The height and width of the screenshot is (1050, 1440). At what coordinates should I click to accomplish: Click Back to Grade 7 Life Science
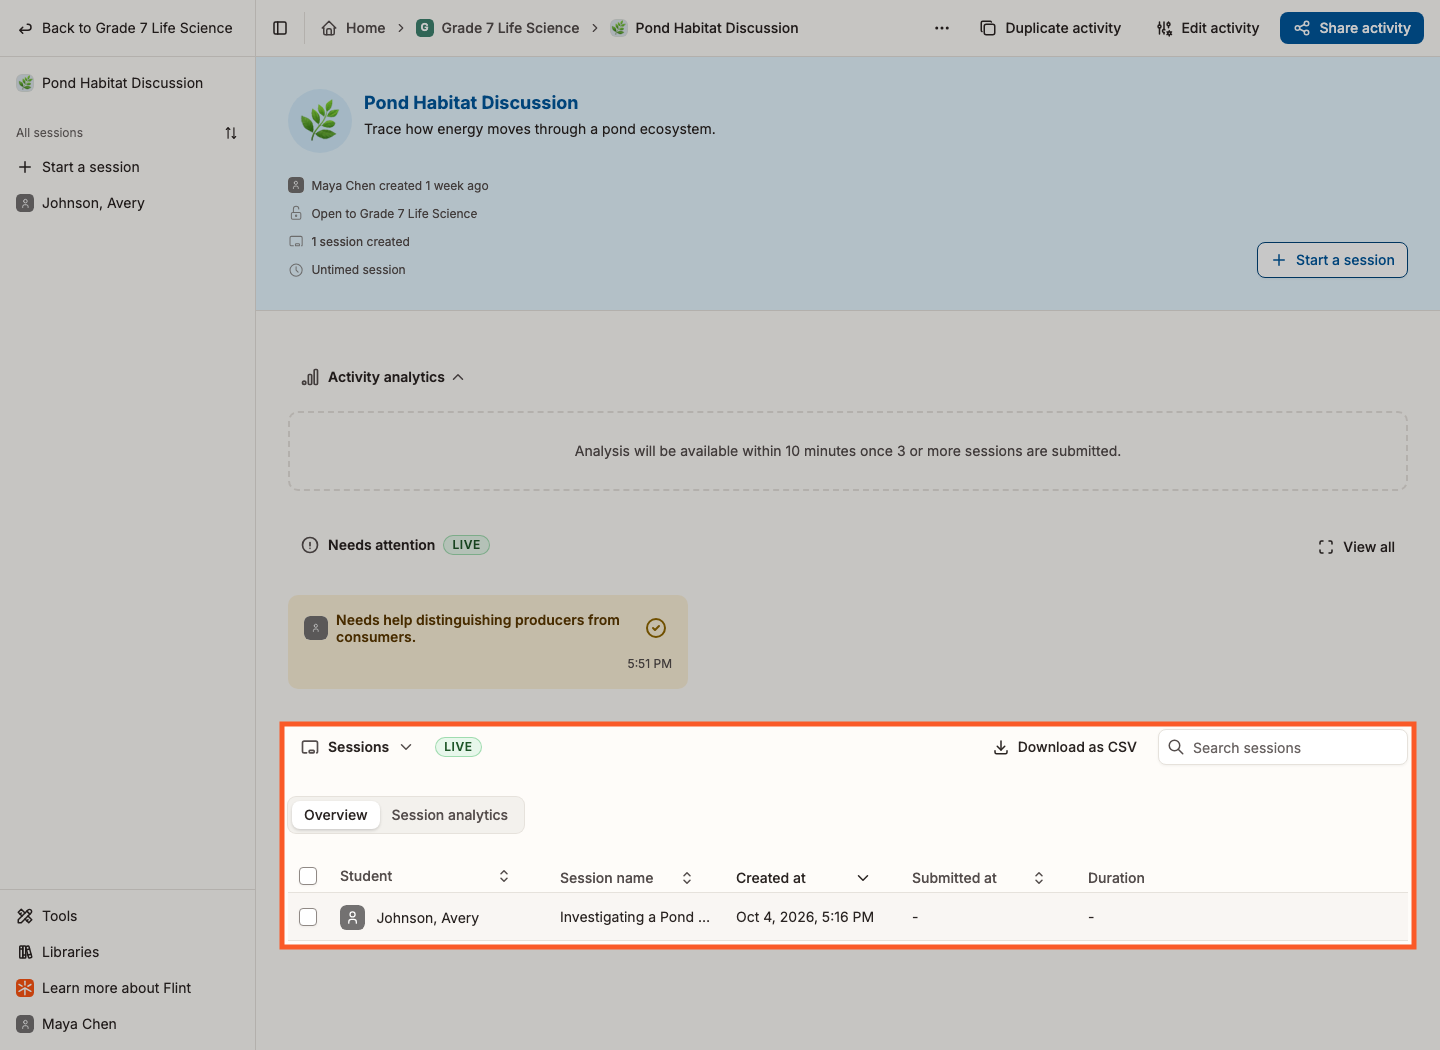click(x=126, y=28)
